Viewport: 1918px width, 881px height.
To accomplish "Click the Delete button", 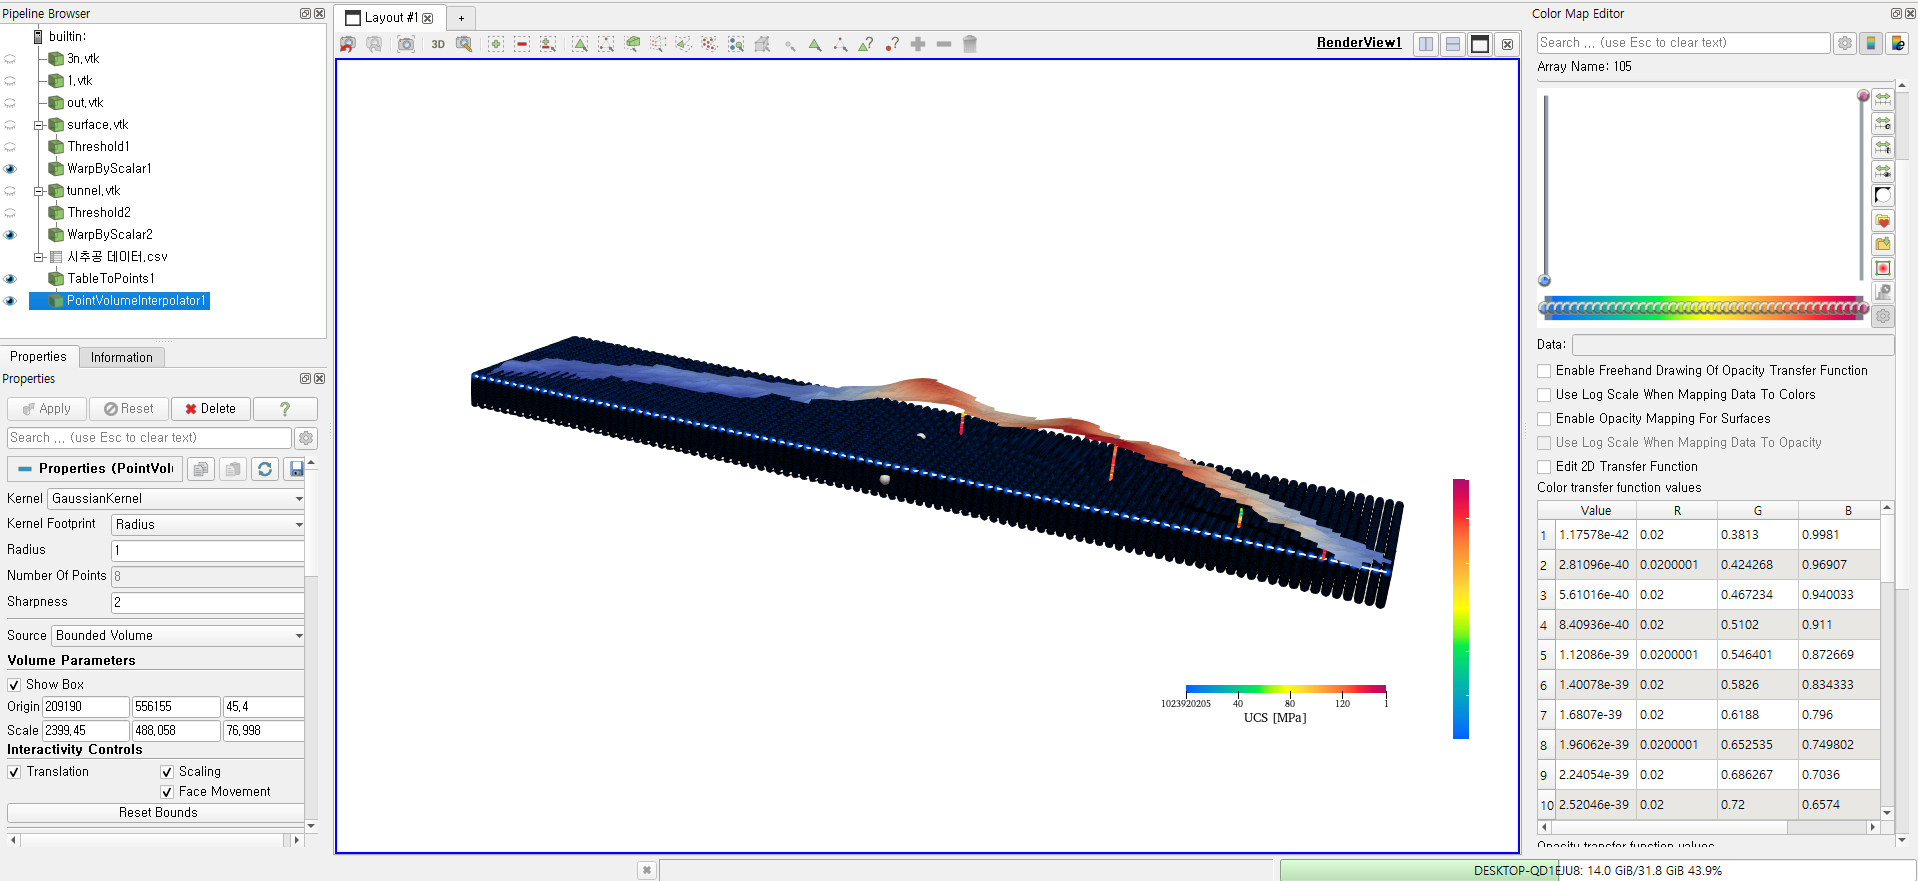I will point(210,409).
